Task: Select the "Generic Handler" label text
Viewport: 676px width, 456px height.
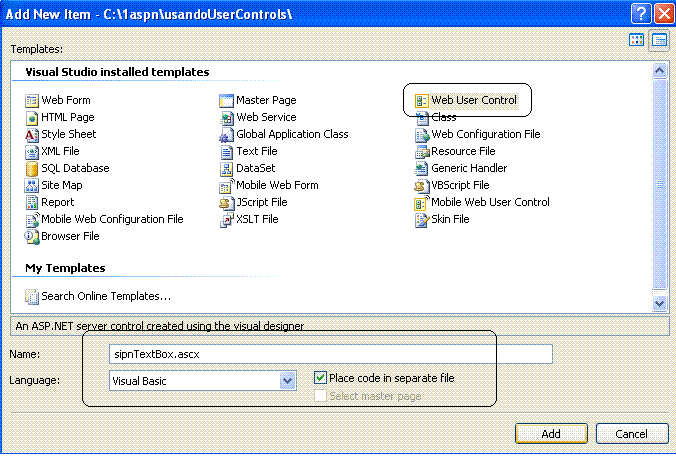Action: coord(469,168)
